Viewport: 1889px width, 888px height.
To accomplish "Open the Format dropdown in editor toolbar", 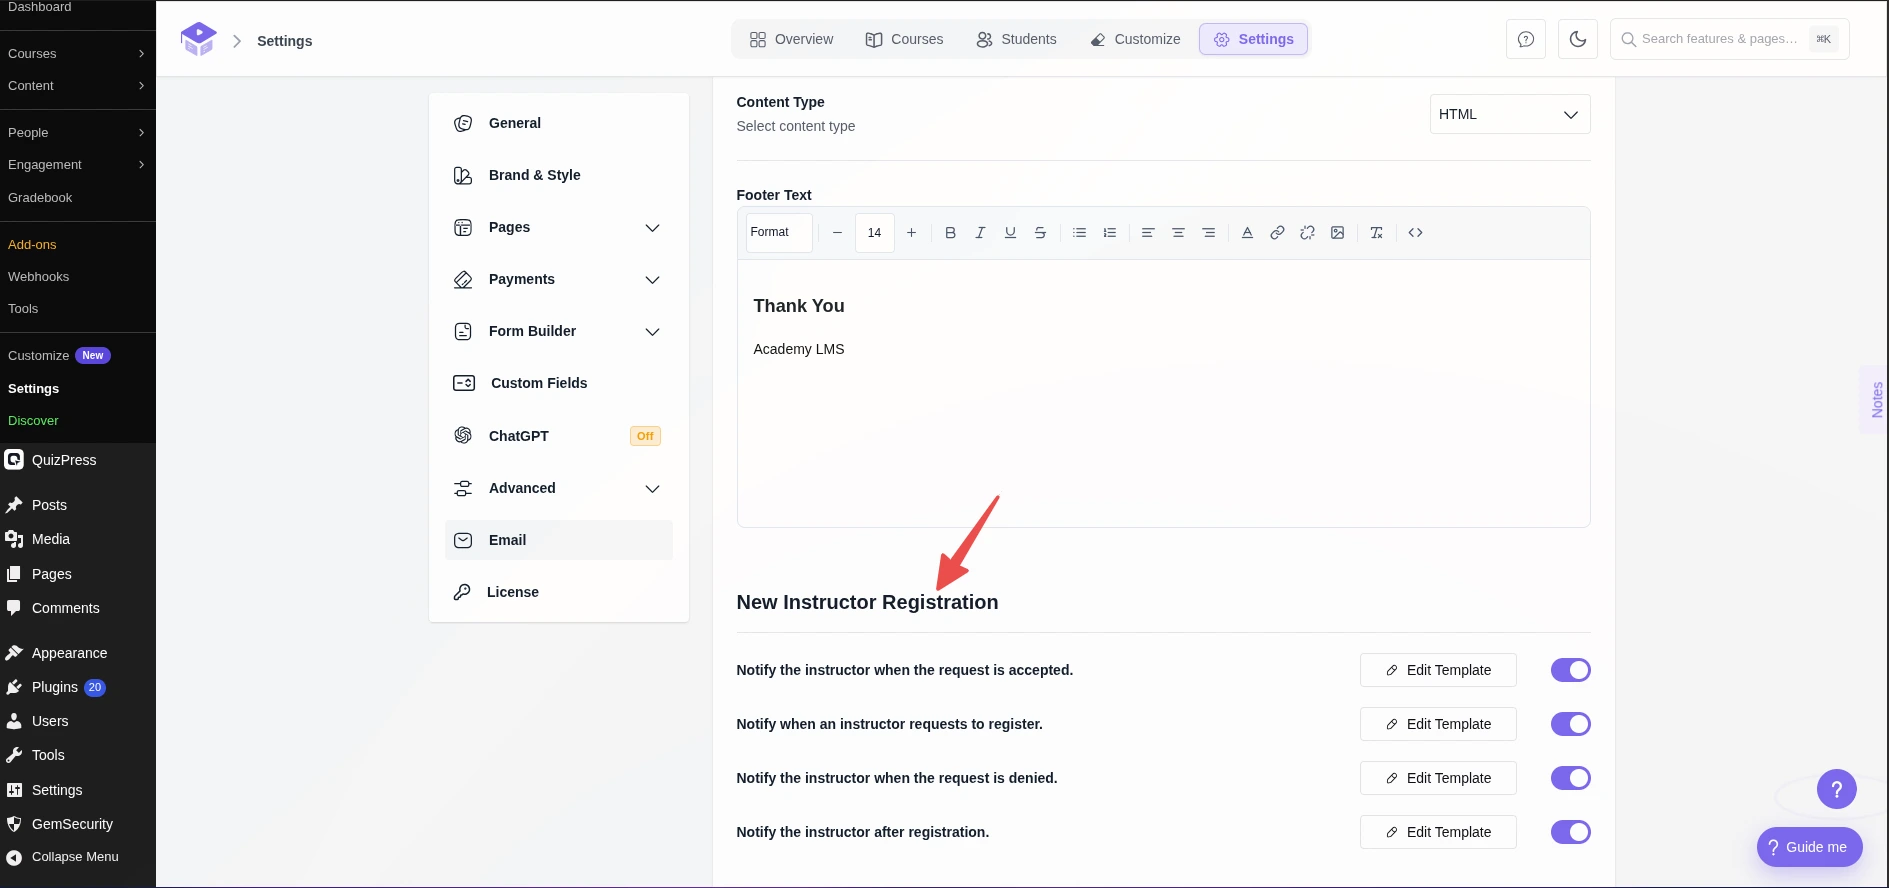I will coord(779,233).
